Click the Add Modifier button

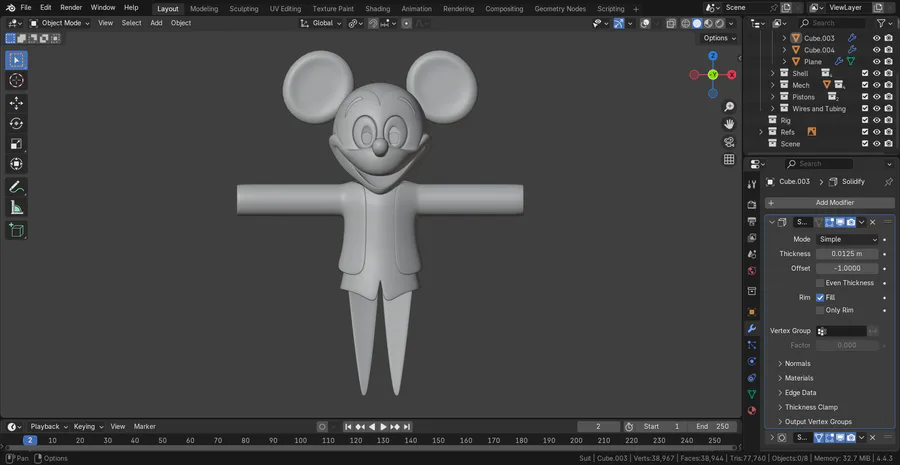coord(829,203)
